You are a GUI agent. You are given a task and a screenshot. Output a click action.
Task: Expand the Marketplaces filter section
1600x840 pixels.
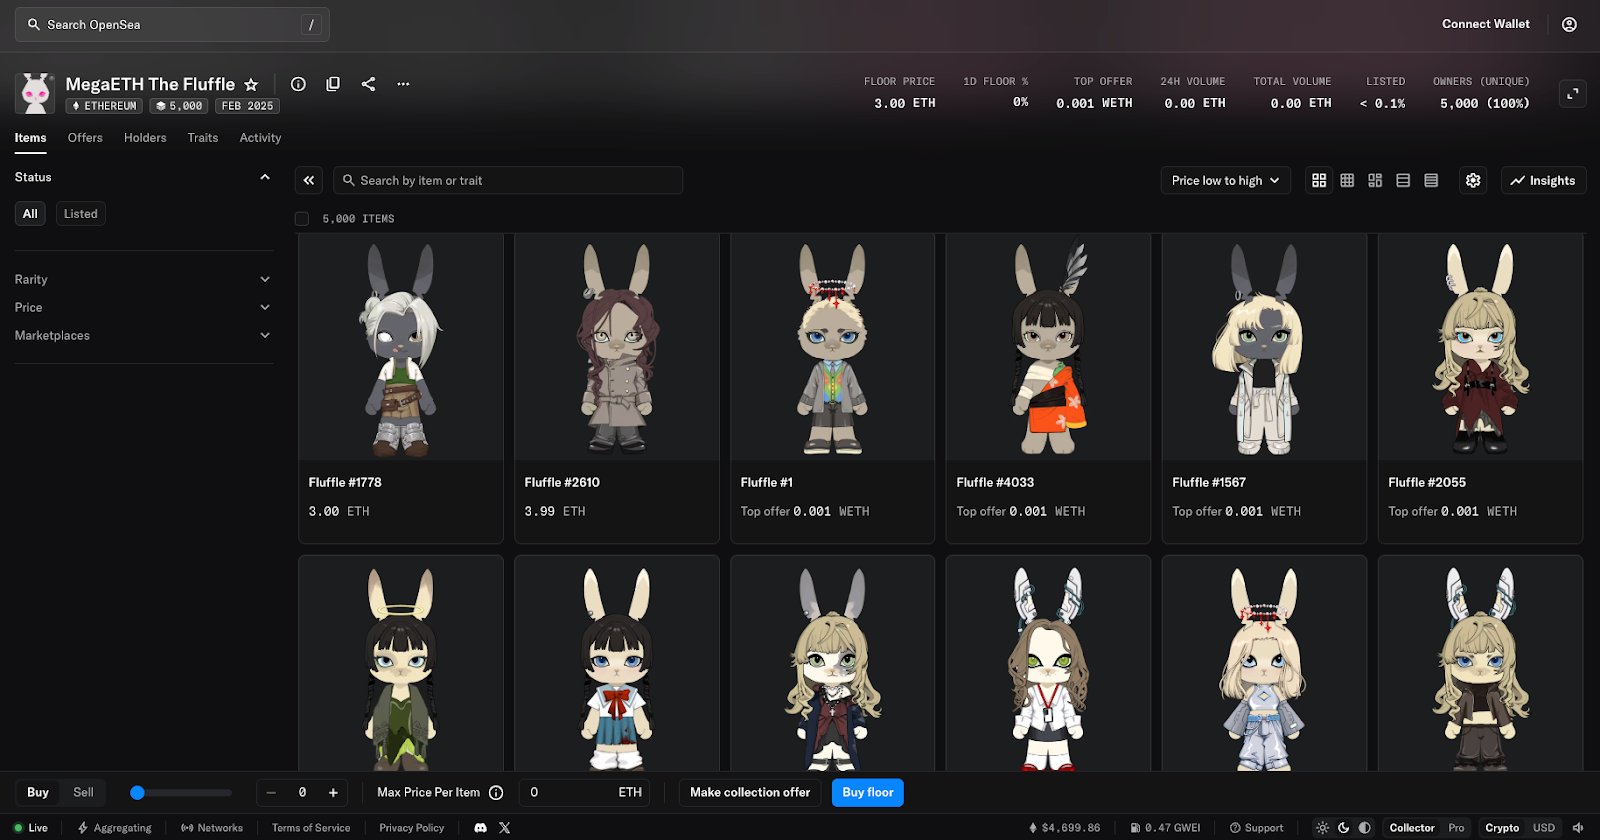142,336
